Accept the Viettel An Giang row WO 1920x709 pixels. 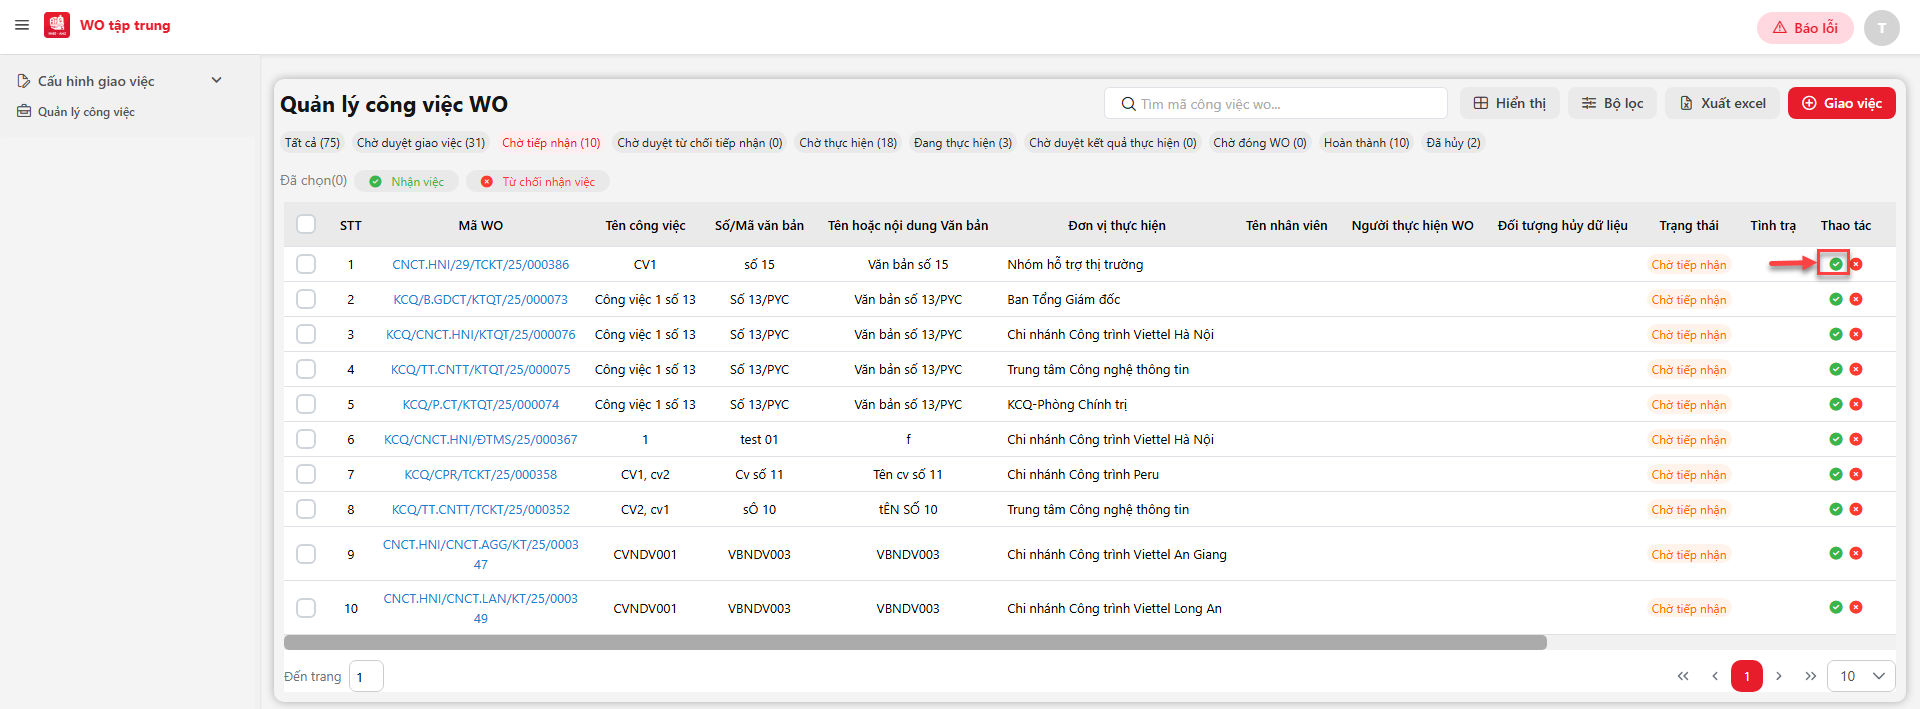[1835, 553]
